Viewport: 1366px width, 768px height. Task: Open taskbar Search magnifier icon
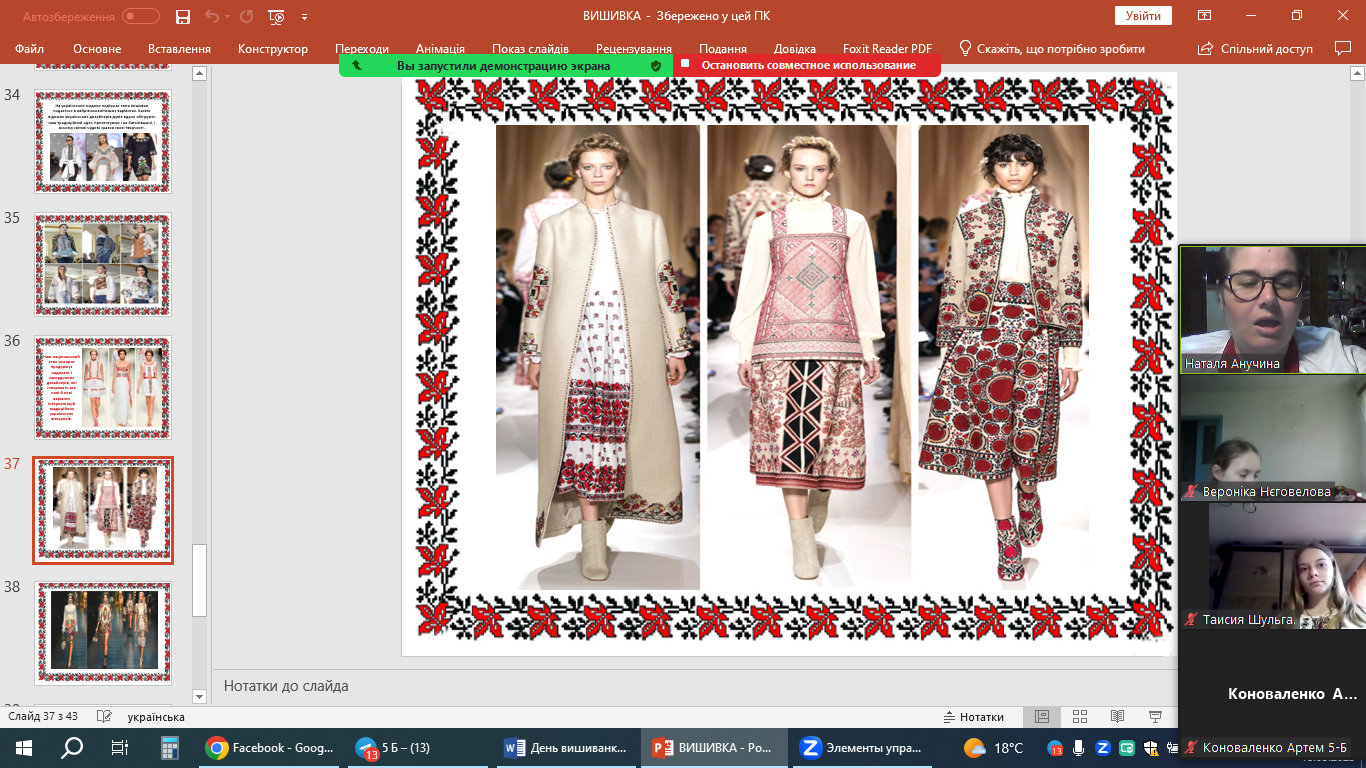coord(72,748)
